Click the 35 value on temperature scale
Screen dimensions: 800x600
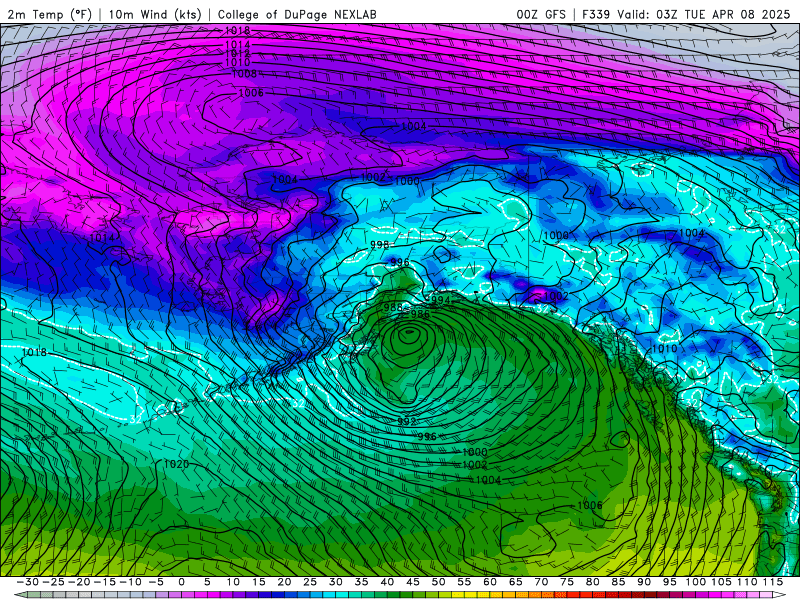coord(361,582)
